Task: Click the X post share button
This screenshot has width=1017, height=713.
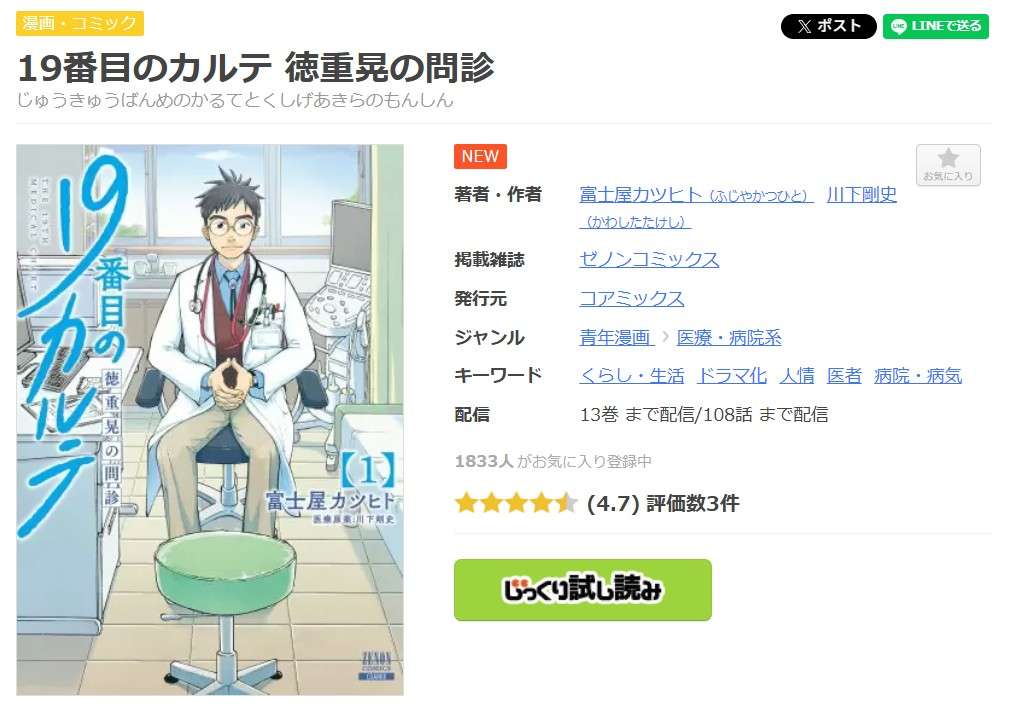Action: tap(828, 26)
